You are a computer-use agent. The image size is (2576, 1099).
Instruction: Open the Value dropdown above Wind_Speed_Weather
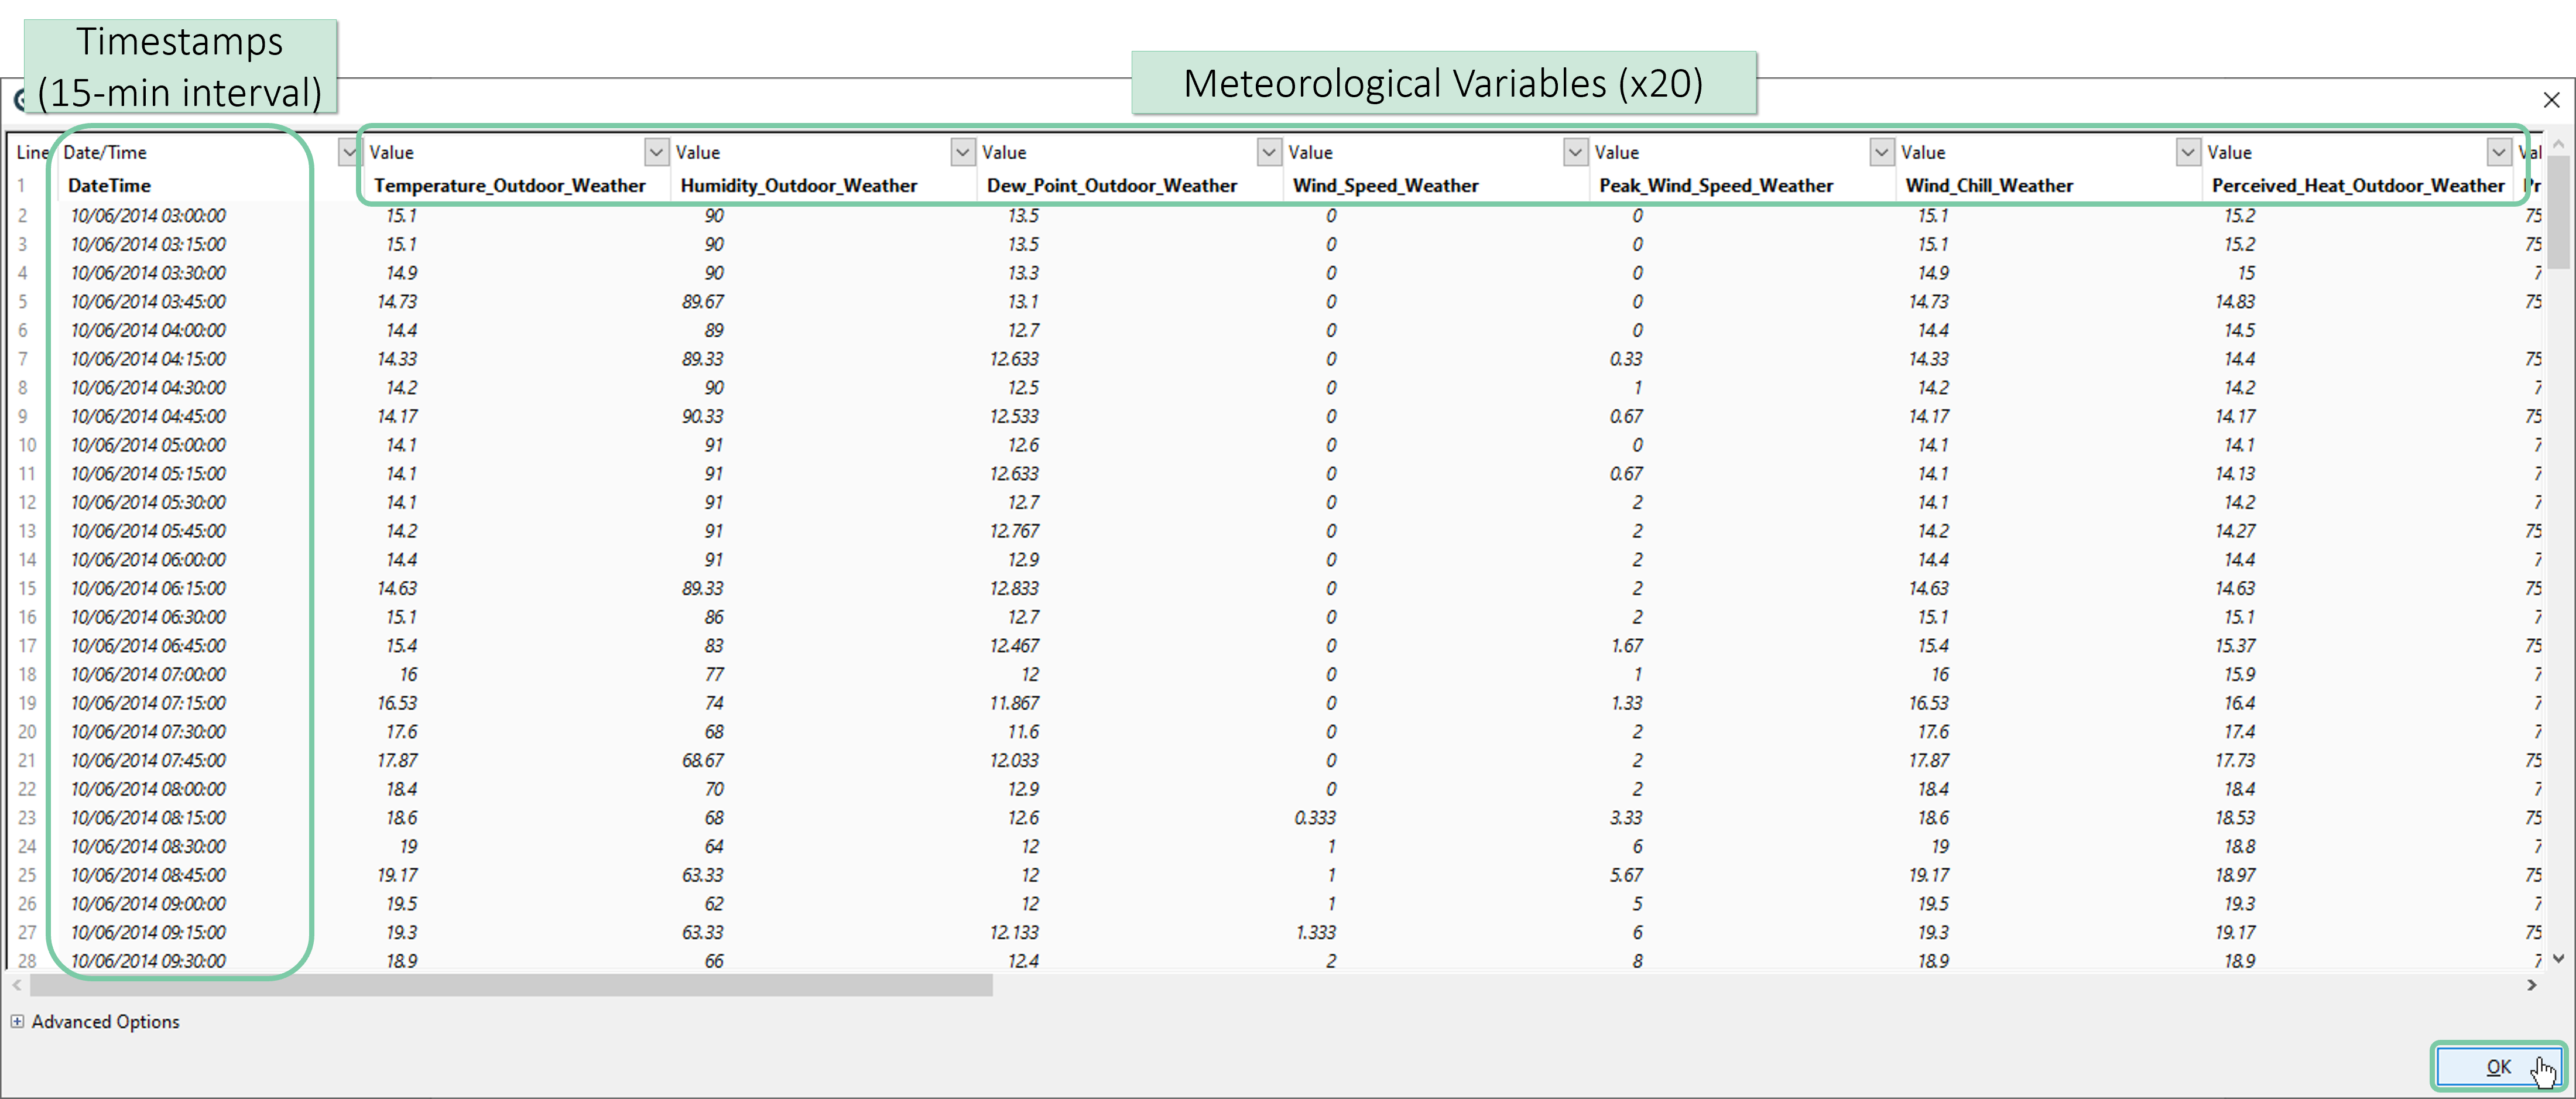coord(1575,152)
